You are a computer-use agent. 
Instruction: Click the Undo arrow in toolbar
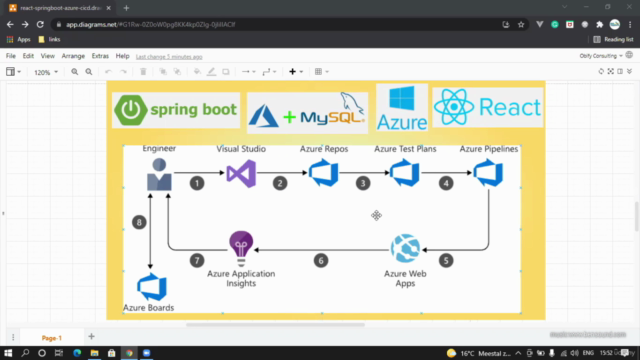click(108, 72)
